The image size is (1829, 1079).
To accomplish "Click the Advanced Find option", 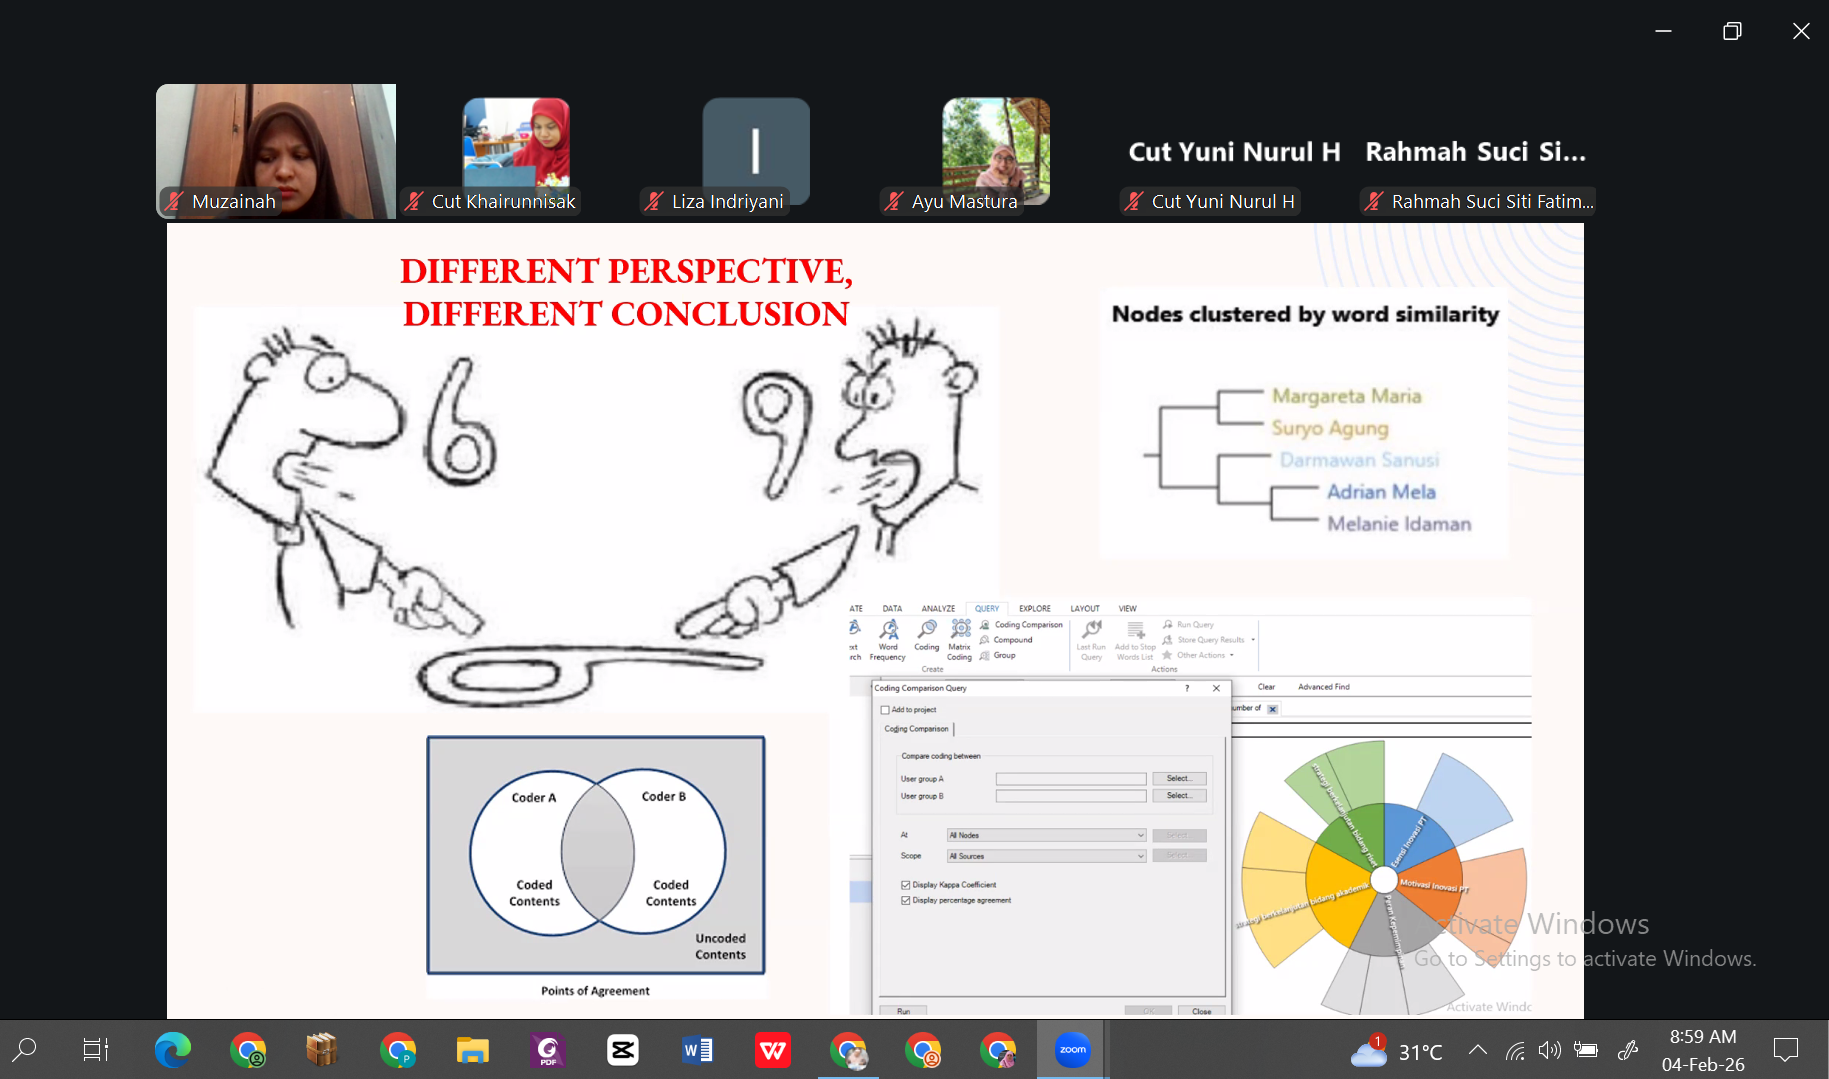I will coord(1323,687).
